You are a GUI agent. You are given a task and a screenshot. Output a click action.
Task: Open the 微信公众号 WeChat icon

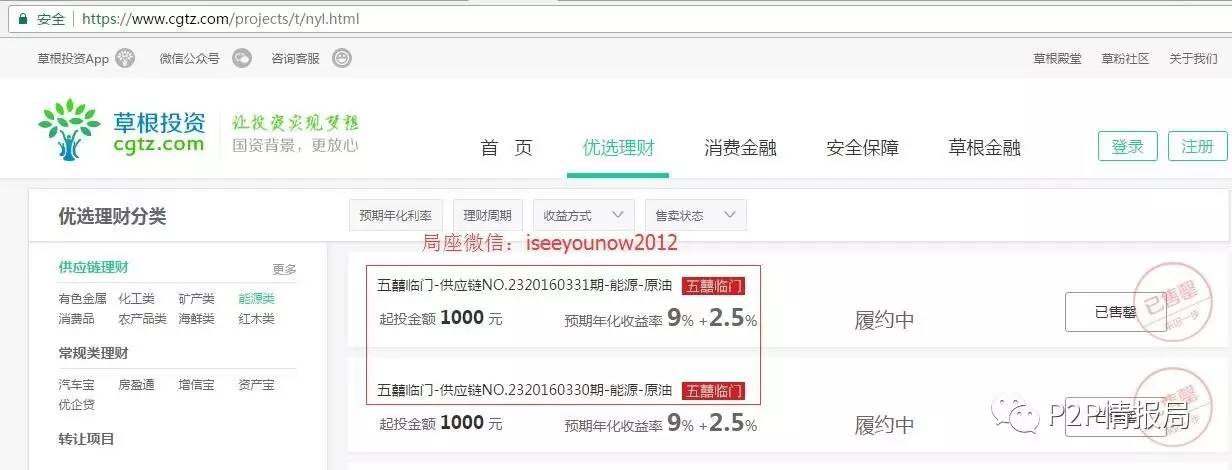coord(242,58)
